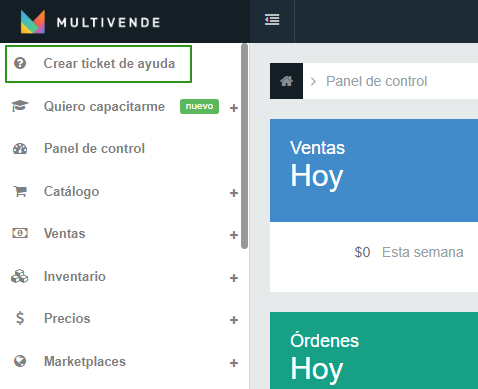Image resolution: width=478 pixels, height=389 pixels.
Task: Go to Panel de control in sidebar
Action: click(x=94, y=148)
